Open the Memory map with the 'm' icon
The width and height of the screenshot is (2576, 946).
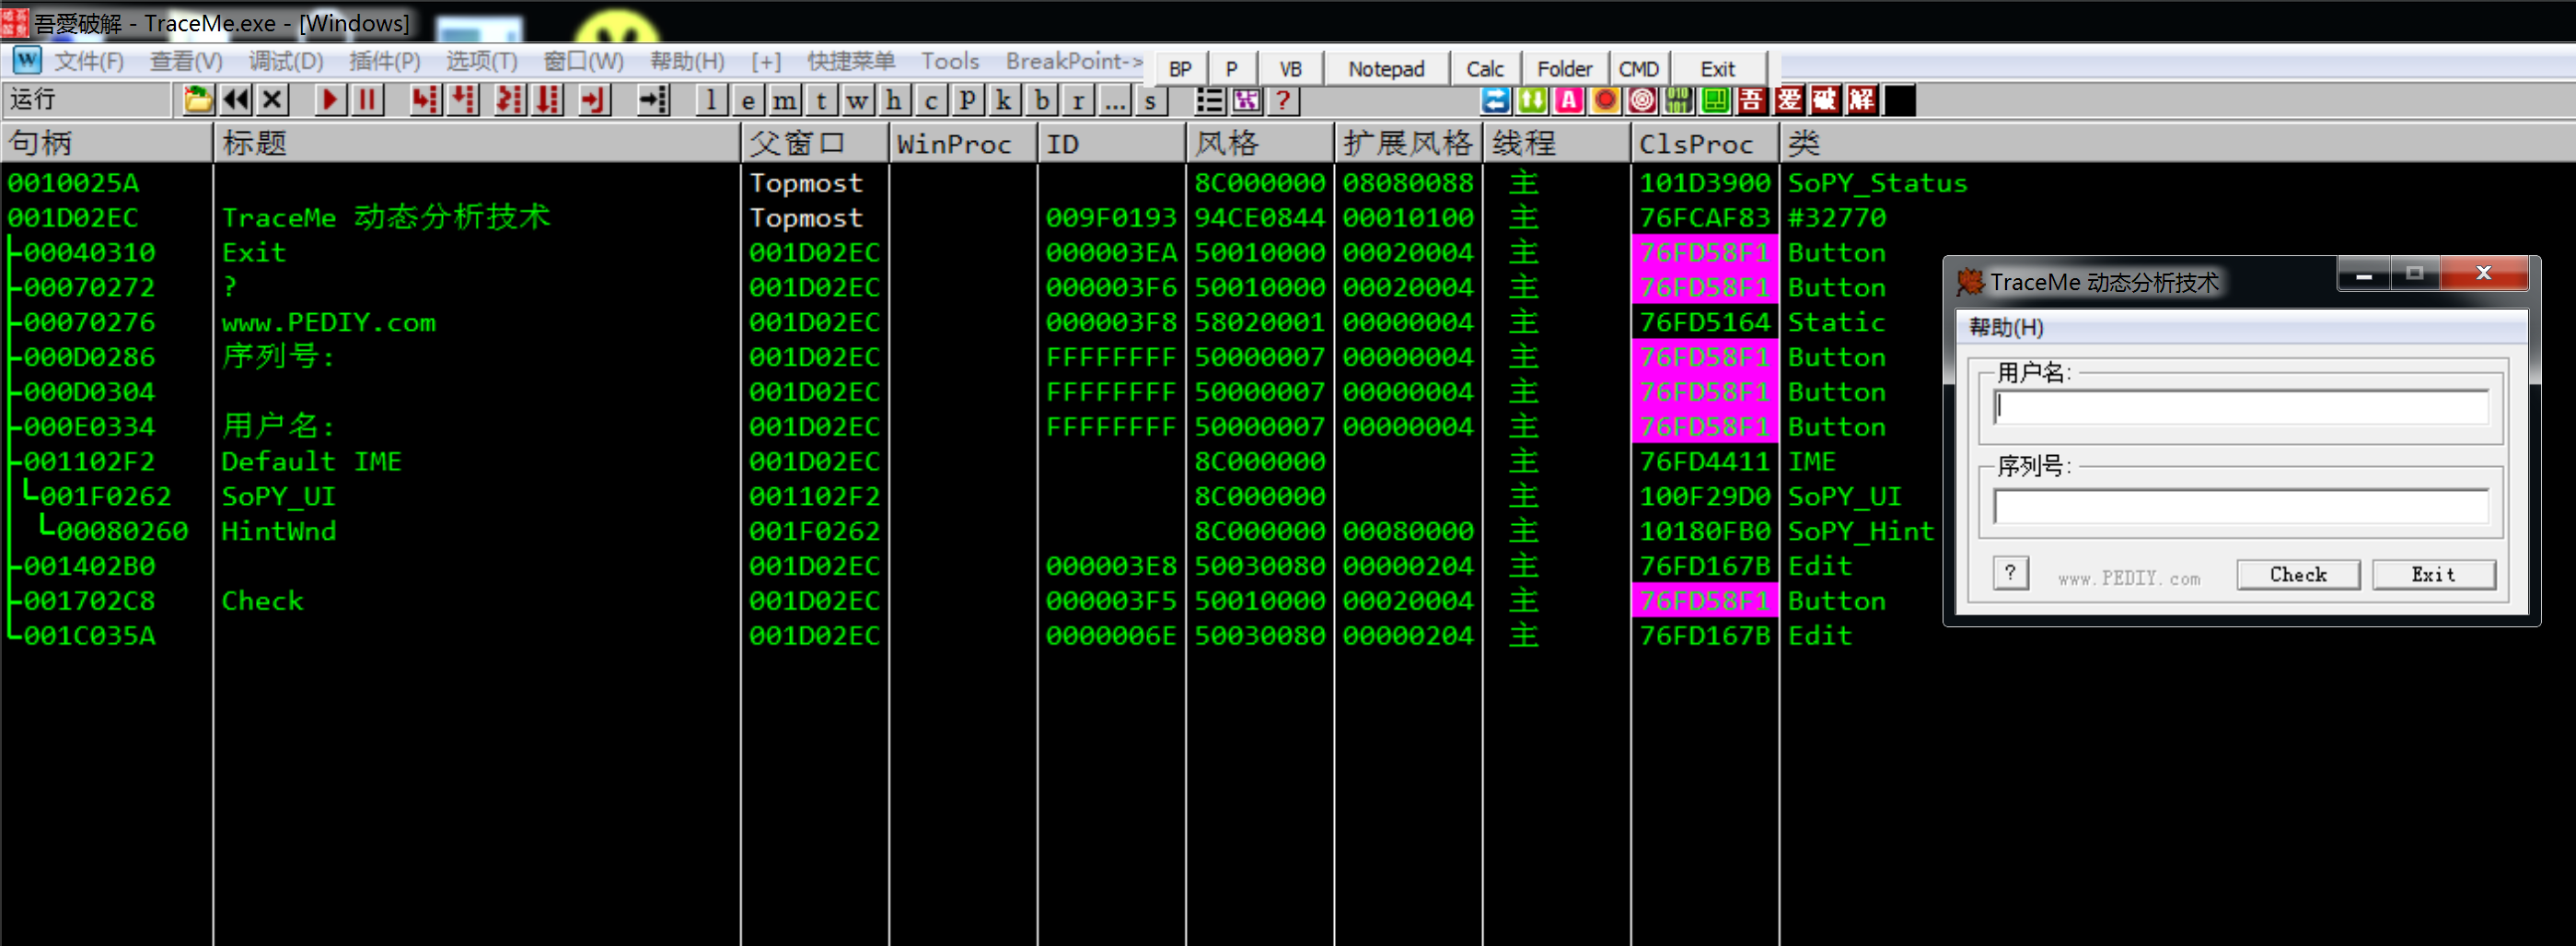coord(784,100)
